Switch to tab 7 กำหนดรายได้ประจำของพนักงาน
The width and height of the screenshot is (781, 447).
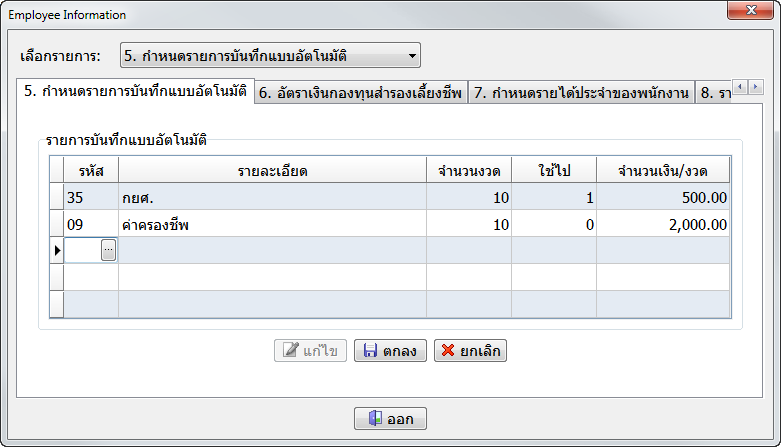point(581,93)
